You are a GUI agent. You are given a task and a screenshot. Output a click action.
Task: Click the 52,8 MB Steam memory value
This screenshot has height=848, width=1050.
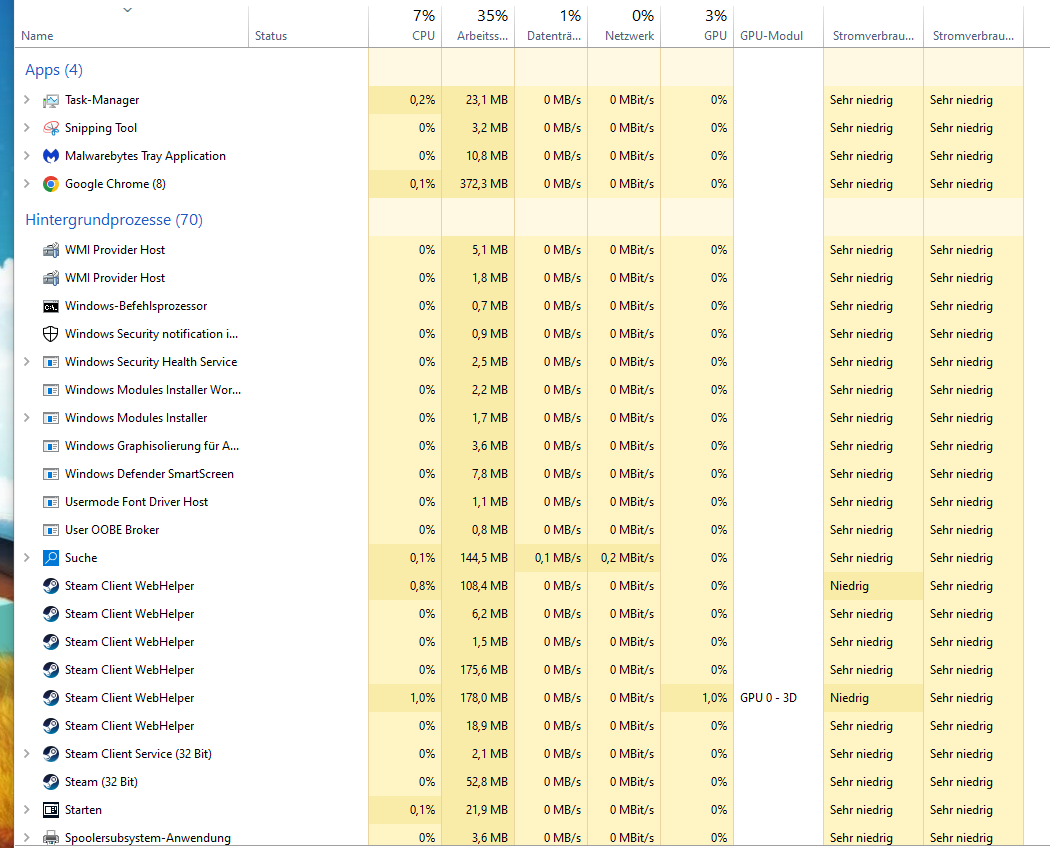pos(487,782)
